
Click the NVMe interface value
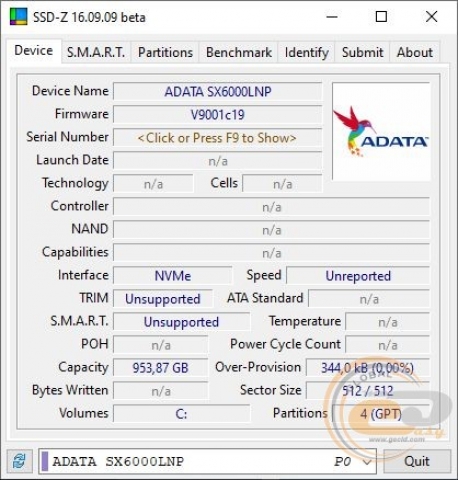[x=172, y=276]
